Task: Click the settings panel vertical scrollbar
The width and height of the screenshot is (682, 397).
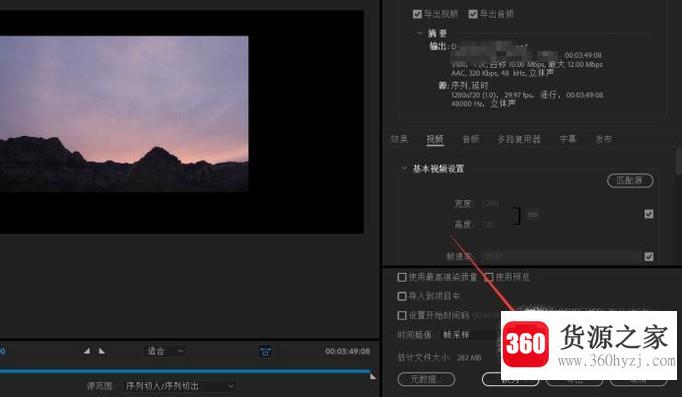Action: point(679,161)
